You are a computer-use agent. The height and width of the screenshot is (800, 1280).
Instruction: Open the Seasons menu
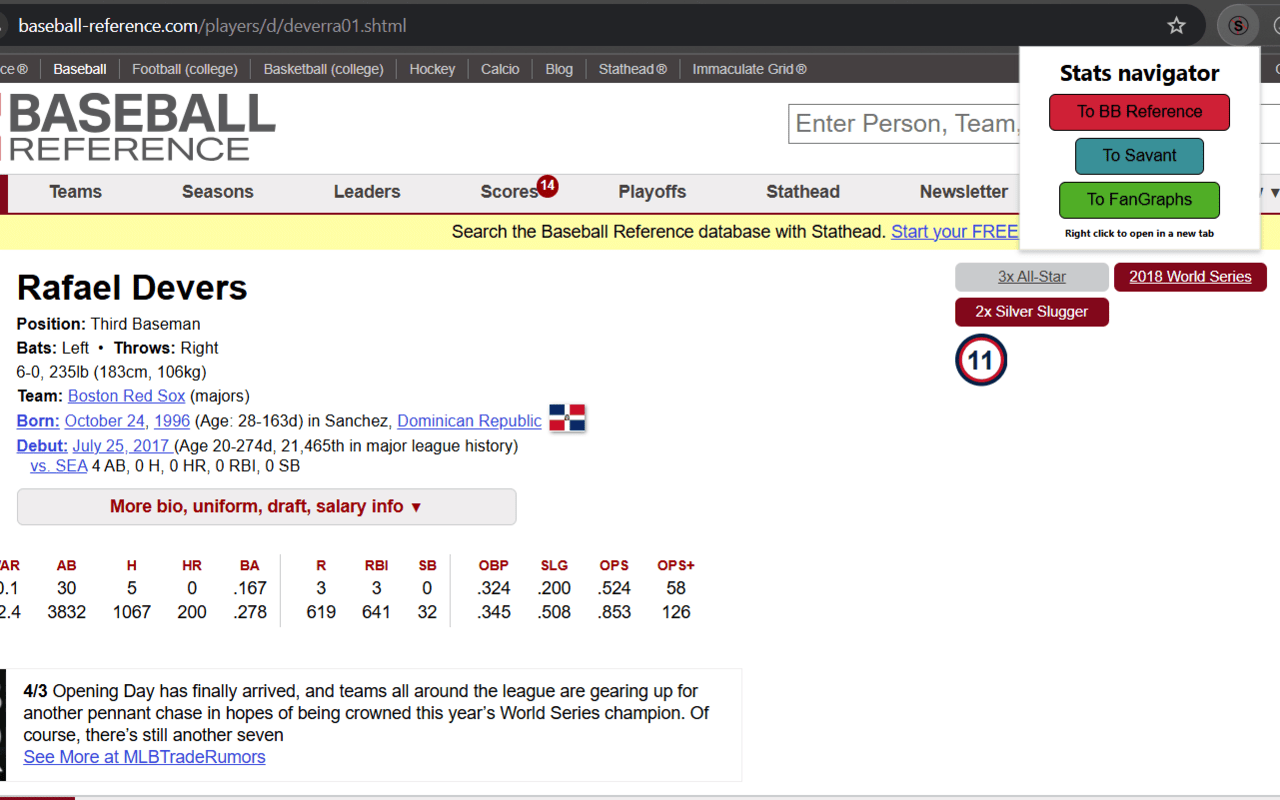pyautogui.click(x=218, y=192)
